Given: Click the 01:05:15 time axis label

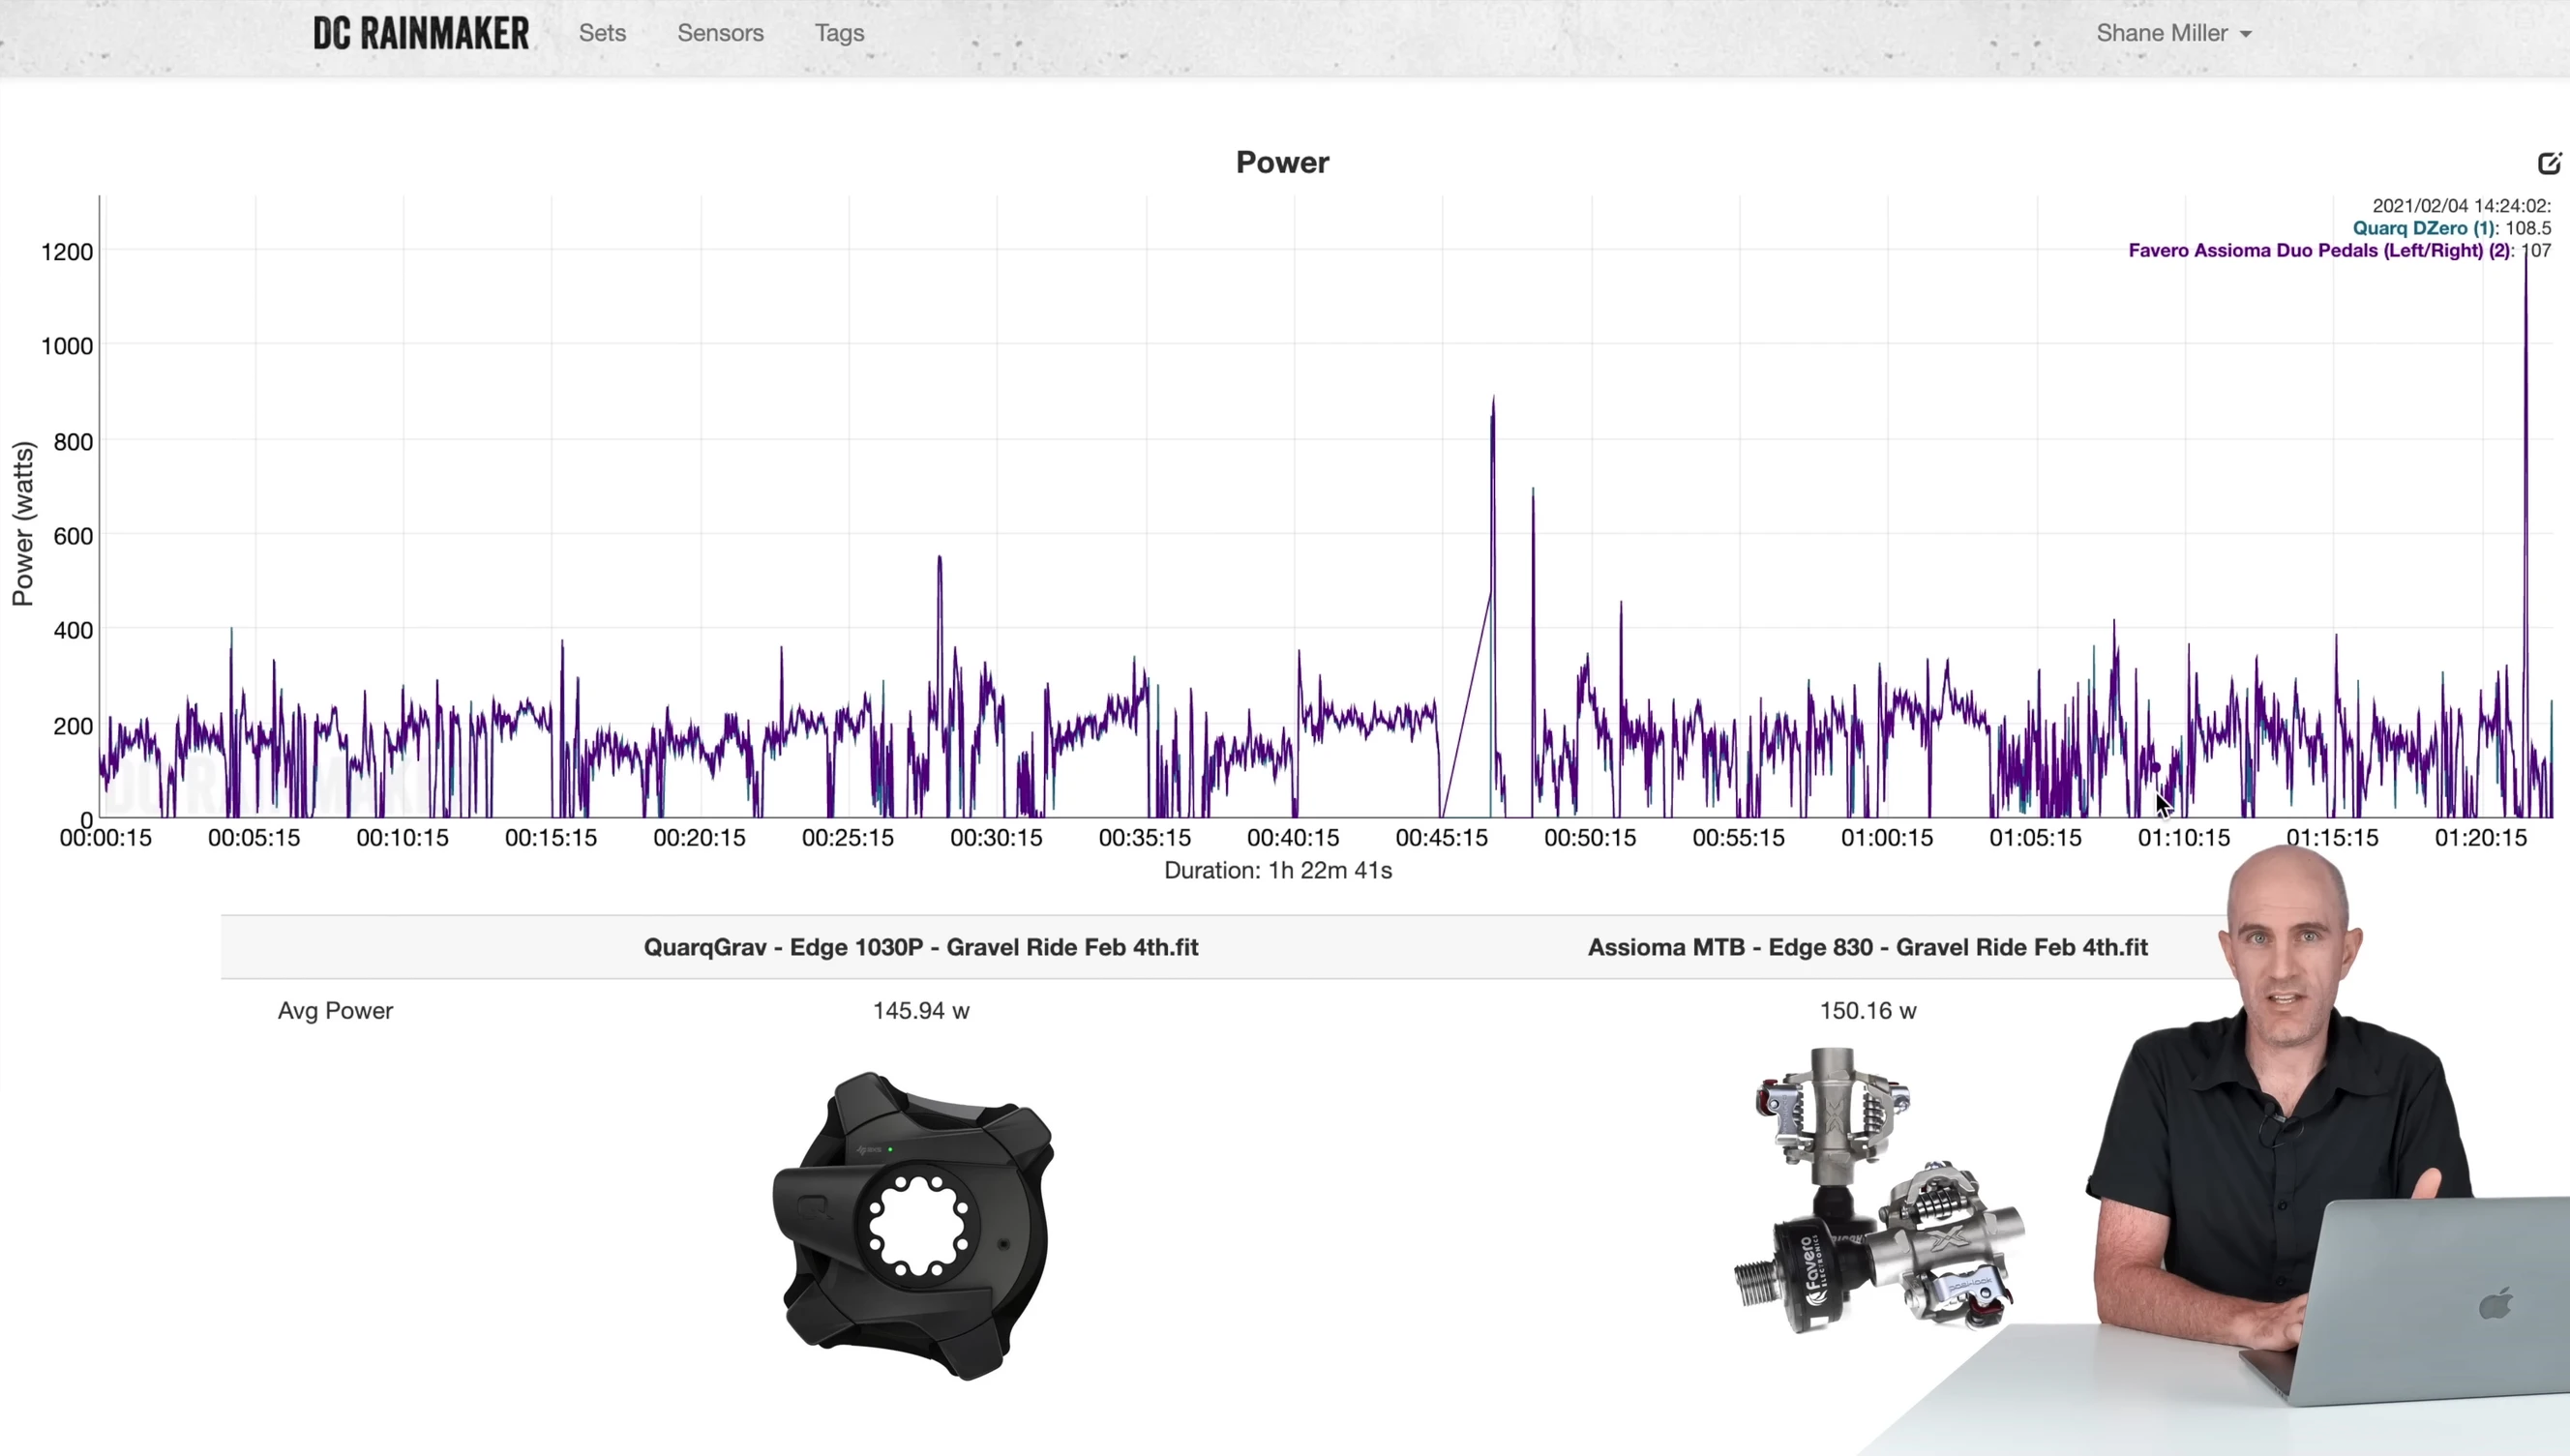Looking at the screenshot, I should [2035, 838].
